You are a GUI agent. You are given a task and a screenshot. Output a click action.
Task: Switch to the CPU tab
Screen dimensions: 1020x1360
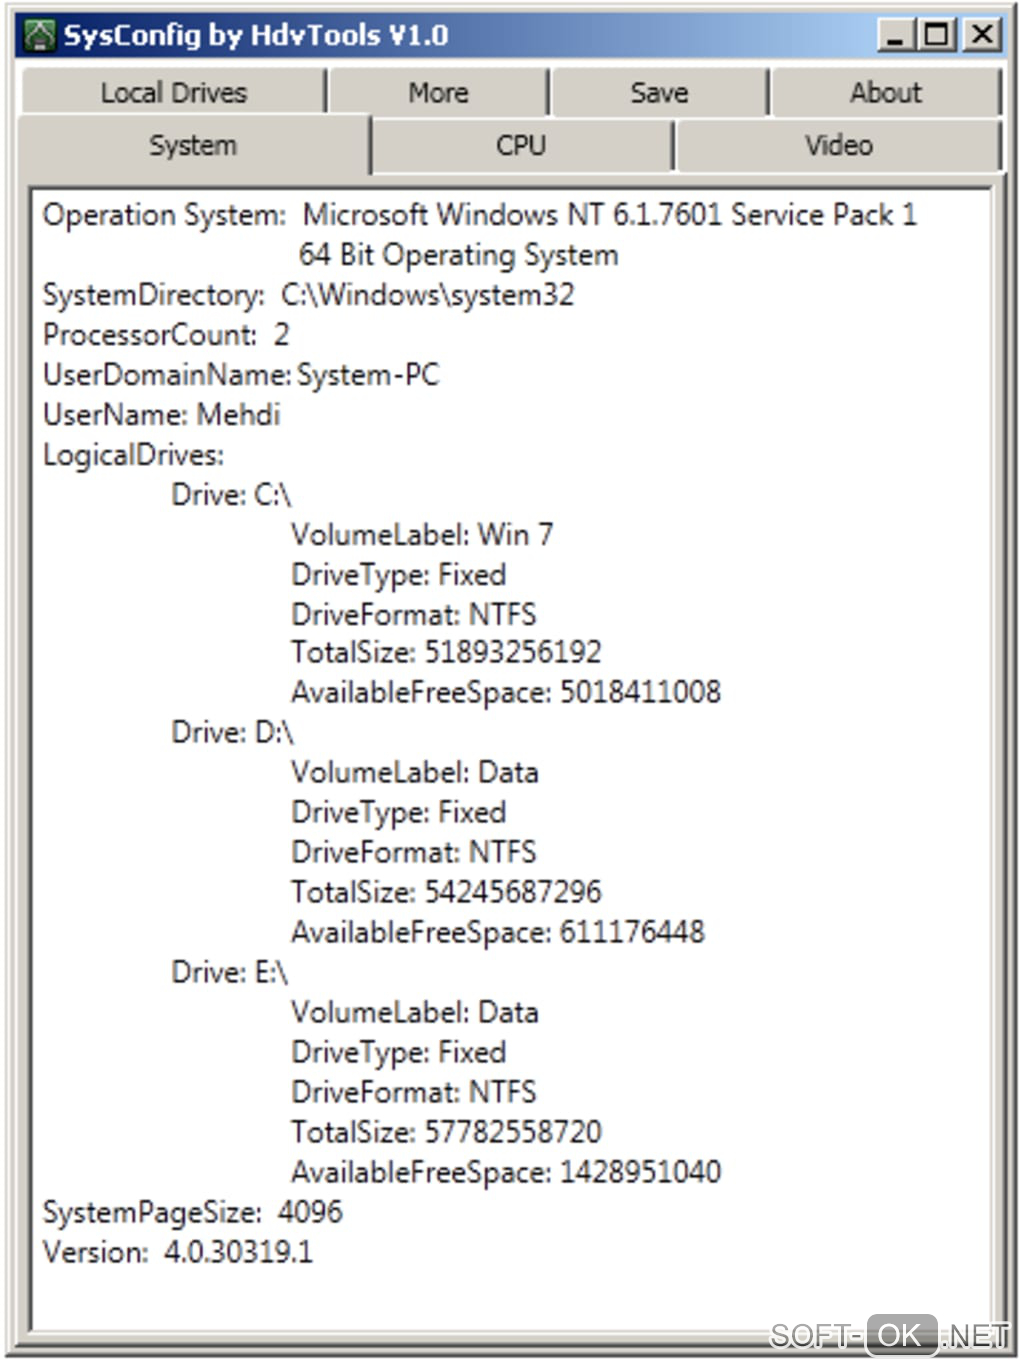pyautogui.click(x=521, y=146)
